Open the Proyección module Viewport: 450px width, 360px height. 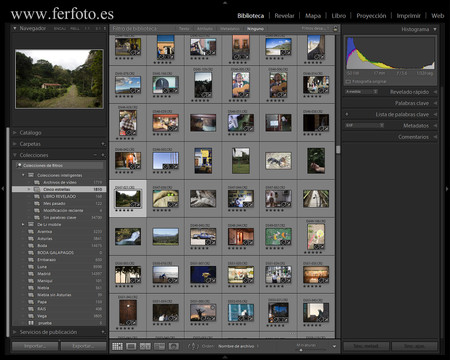point(371,16)
